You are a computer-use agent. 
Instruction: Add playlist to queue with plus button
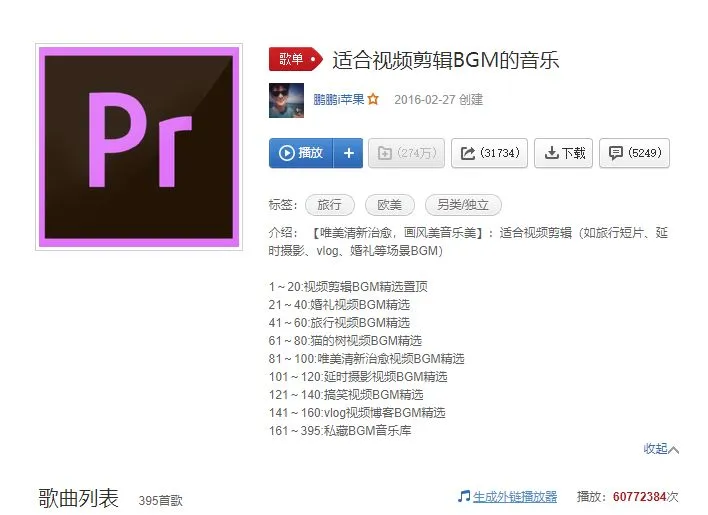[348, 153]
